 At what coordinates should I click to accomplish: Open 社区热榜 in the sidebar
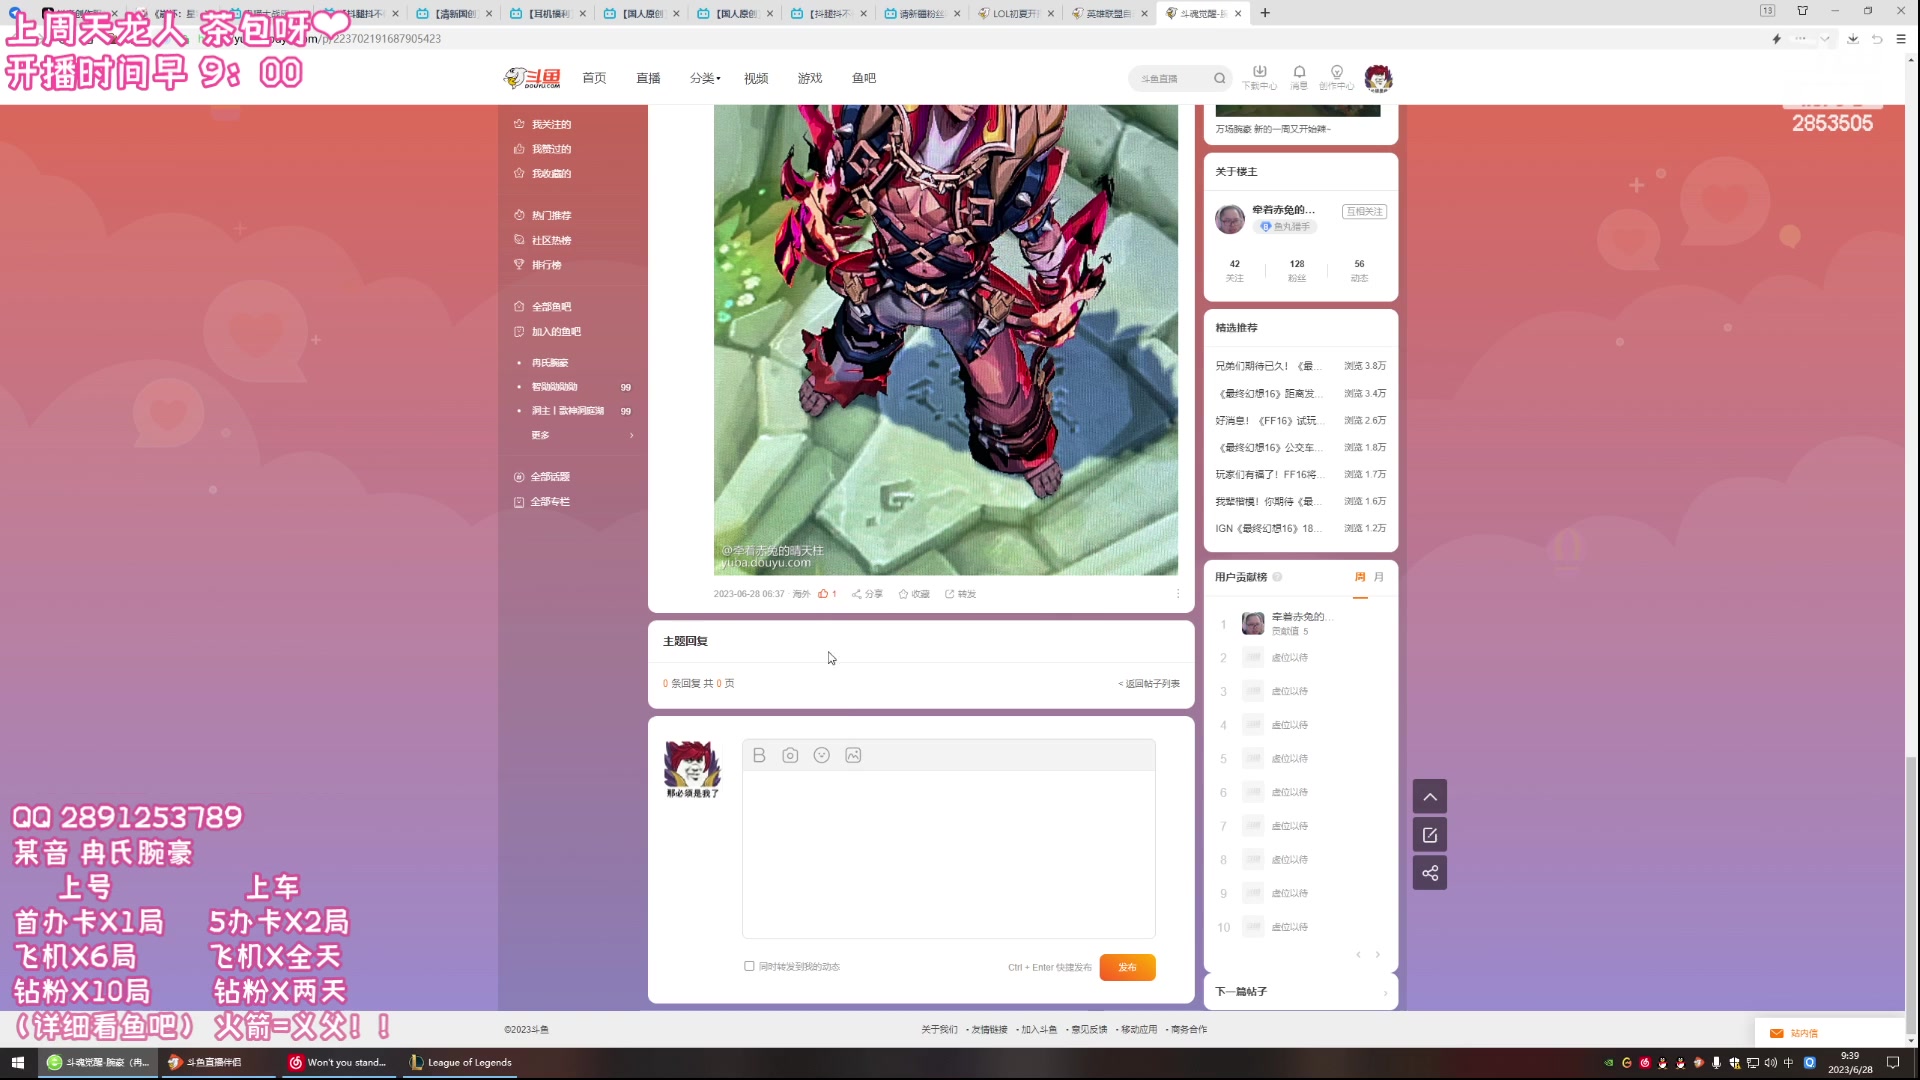click(543, 240)
